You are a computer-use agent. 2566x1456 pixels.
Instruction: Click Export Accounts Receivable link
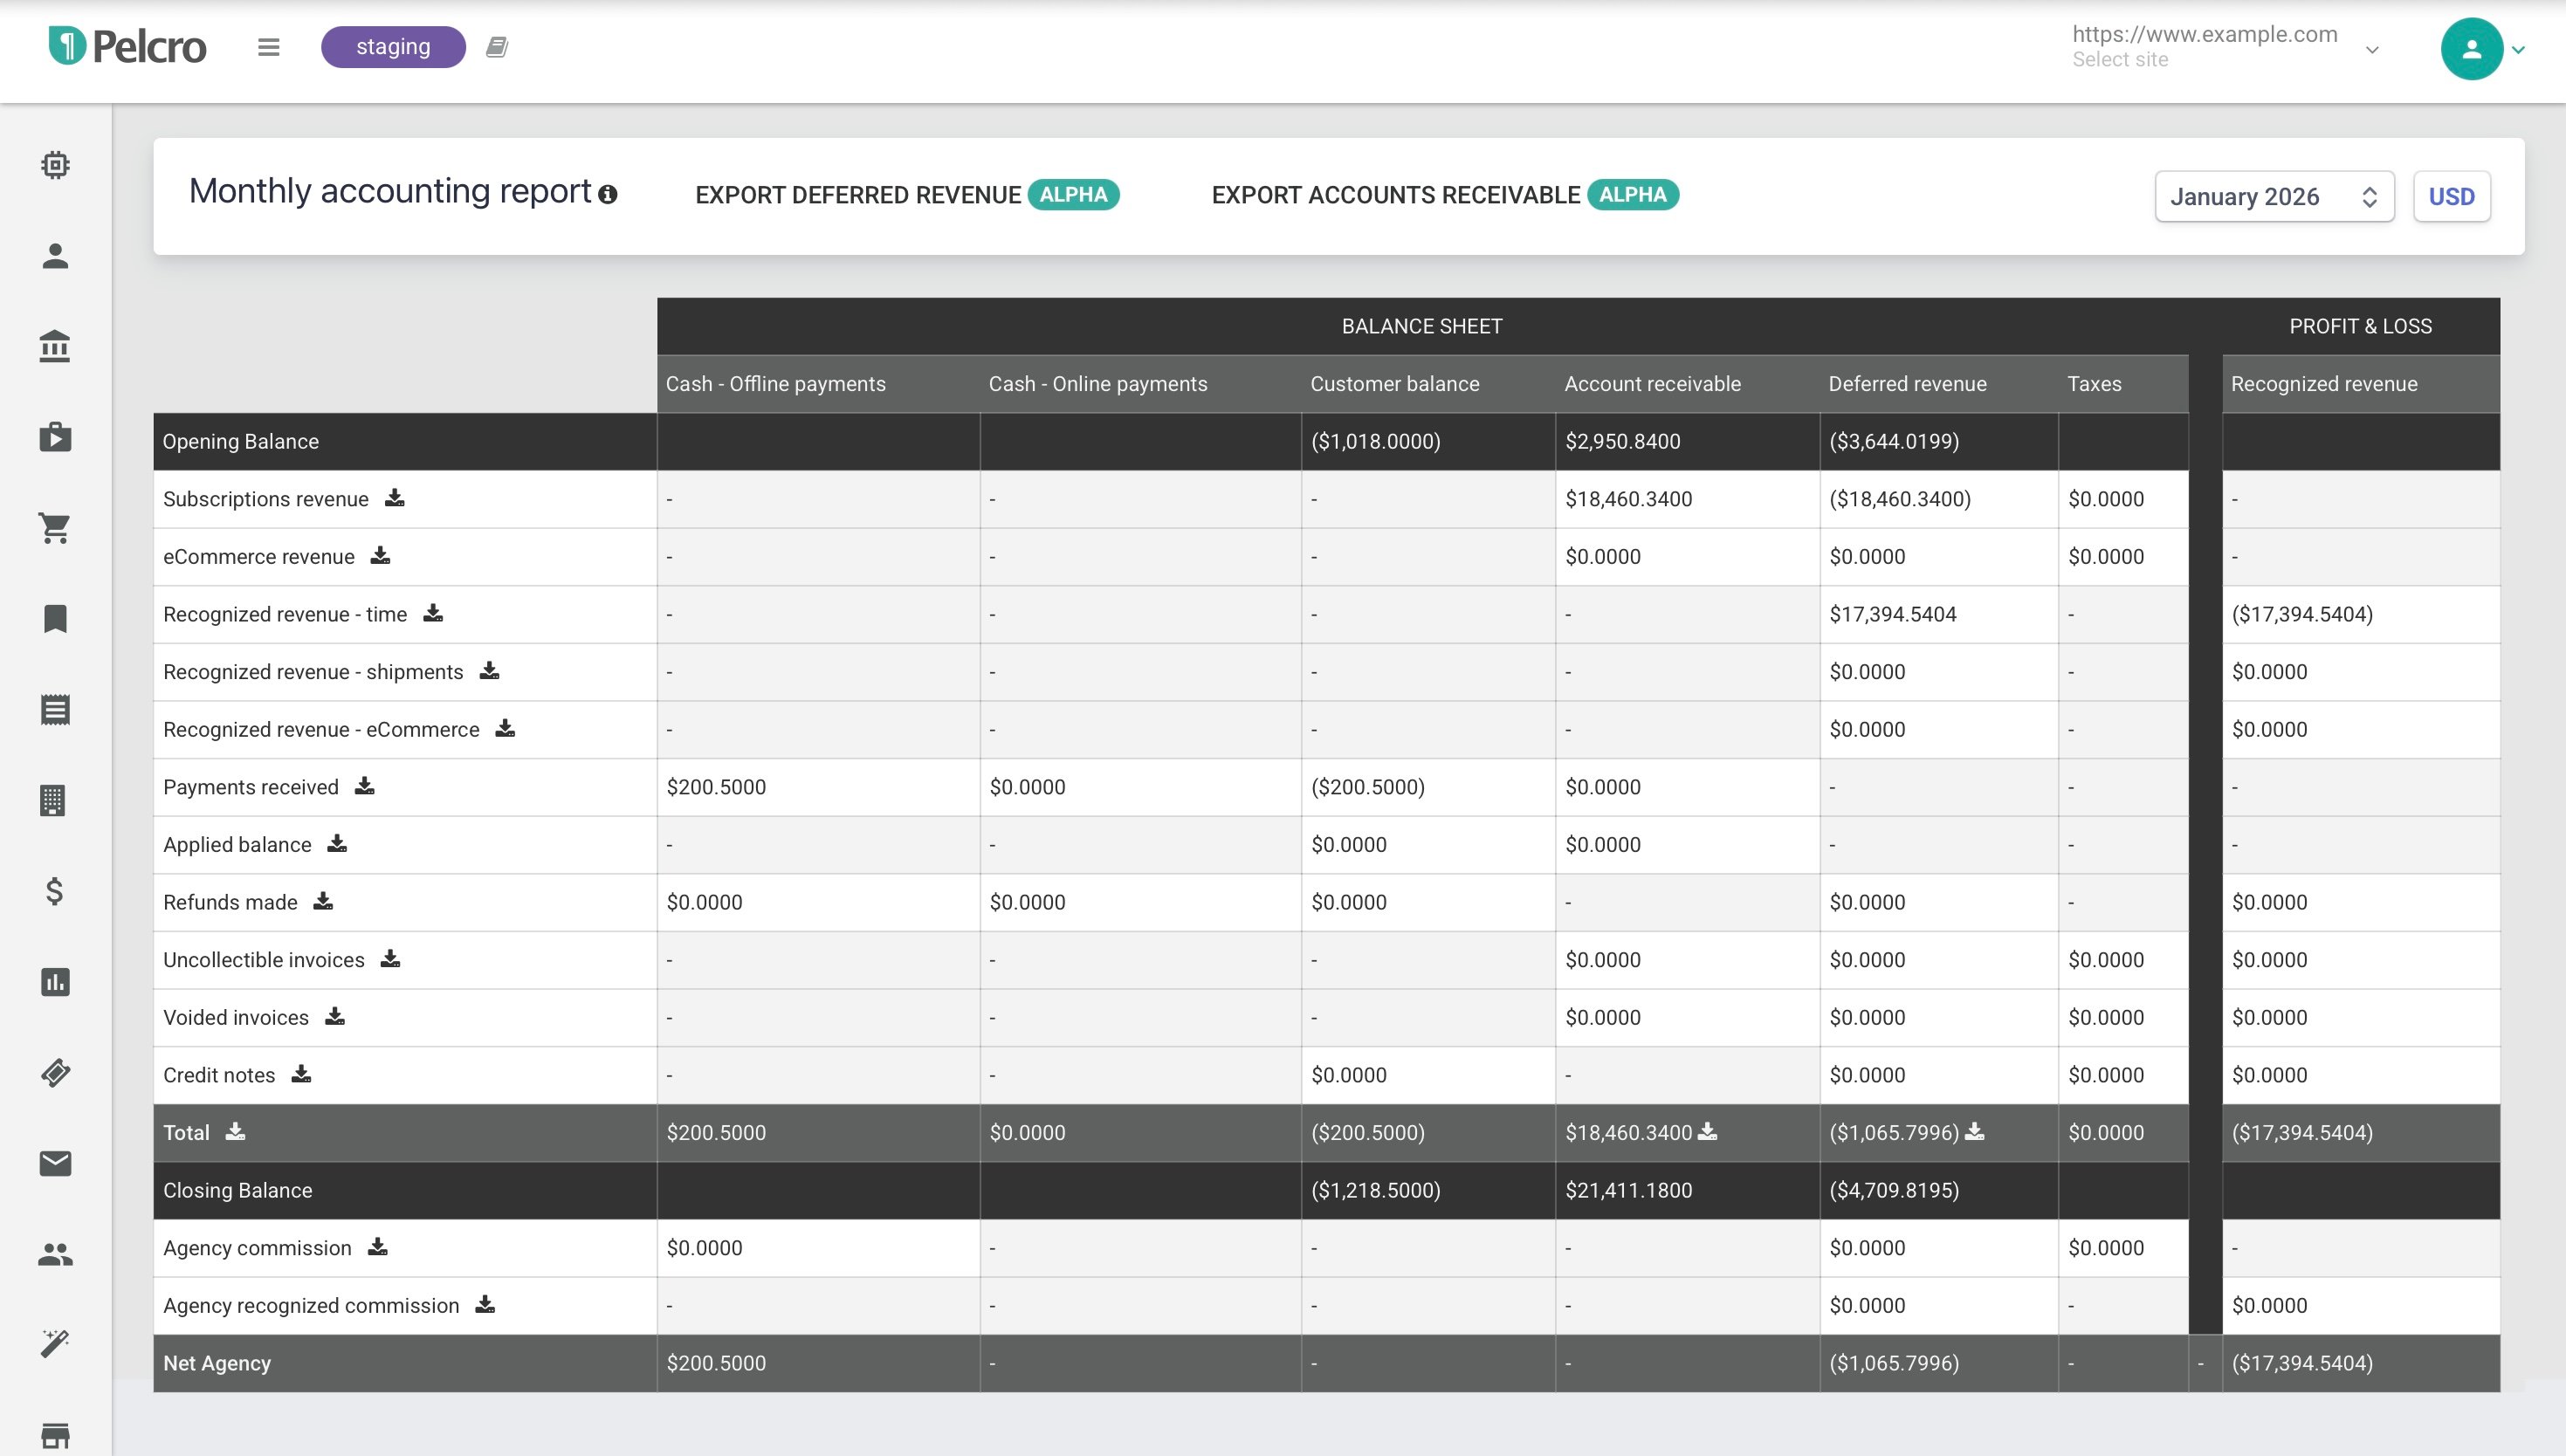(1395, 195)
